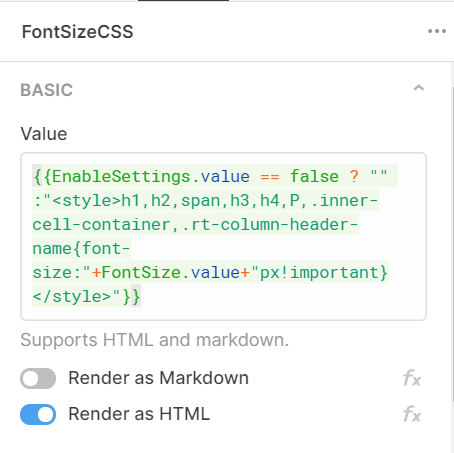The image size is (454, 453).
Task: Enable the Render as Markdown switch
Action: pyautogui.click(x=38, y=378)
